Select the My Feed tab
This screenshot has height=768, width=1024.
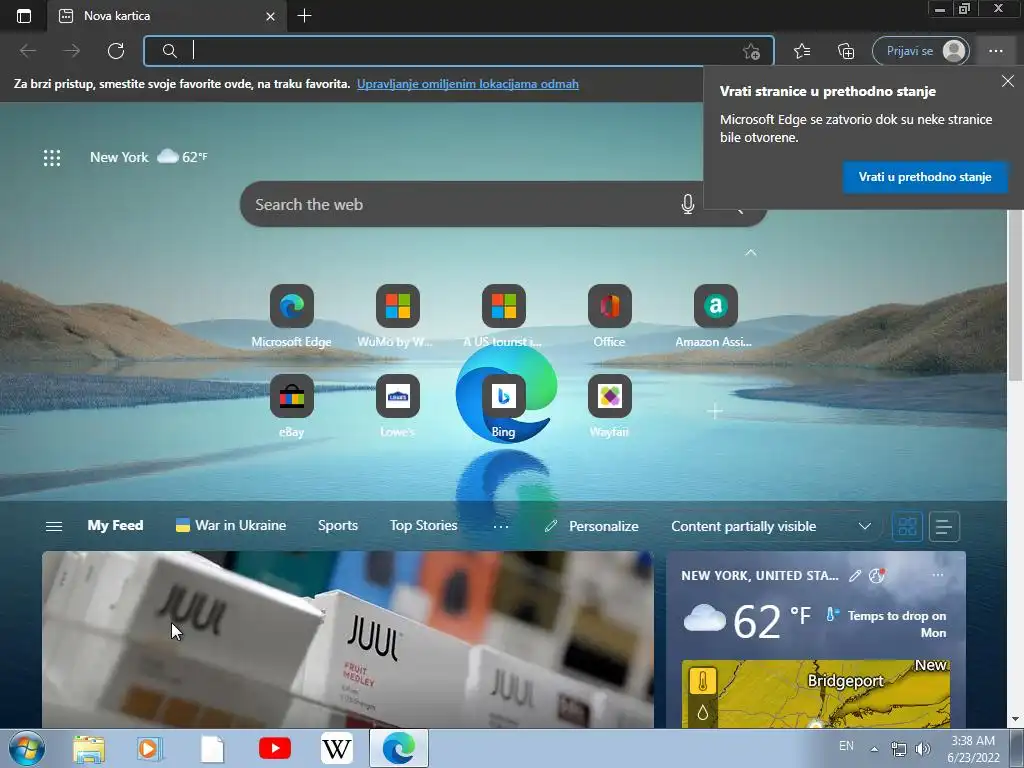[x=115, y=526]
